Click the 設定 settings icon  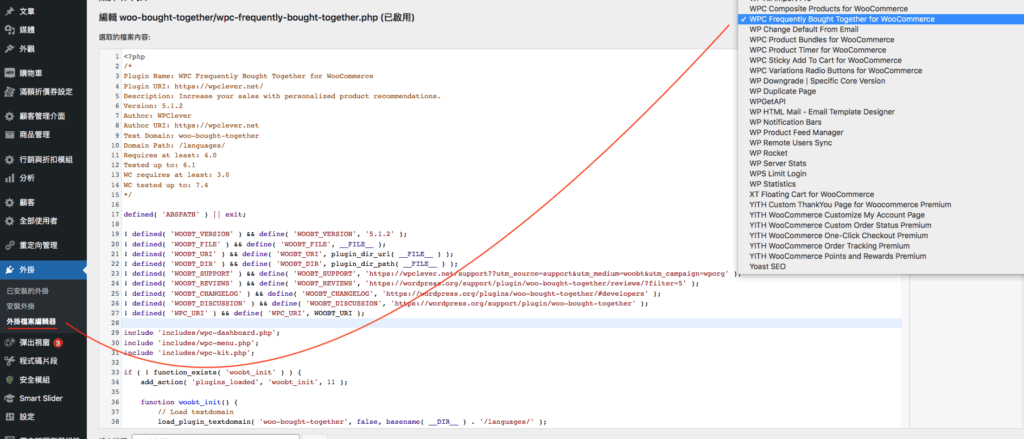coord(9,417)
